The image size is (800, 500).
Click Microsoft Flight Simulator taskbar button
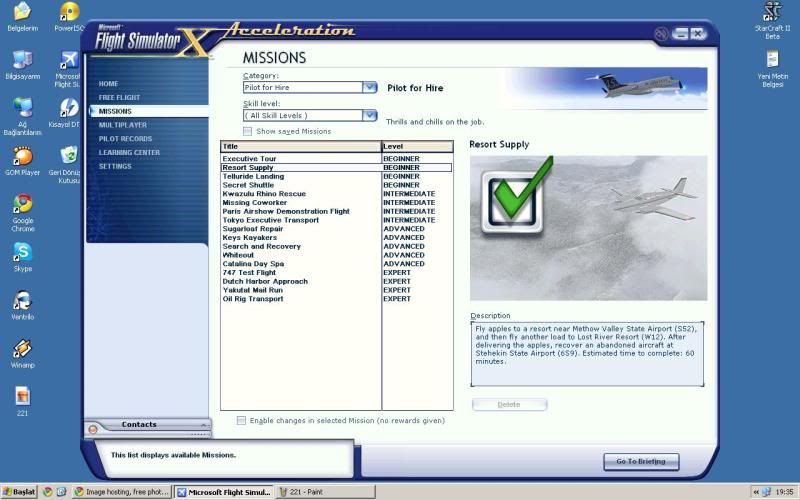pyautogui.click(x=224, y=492)
